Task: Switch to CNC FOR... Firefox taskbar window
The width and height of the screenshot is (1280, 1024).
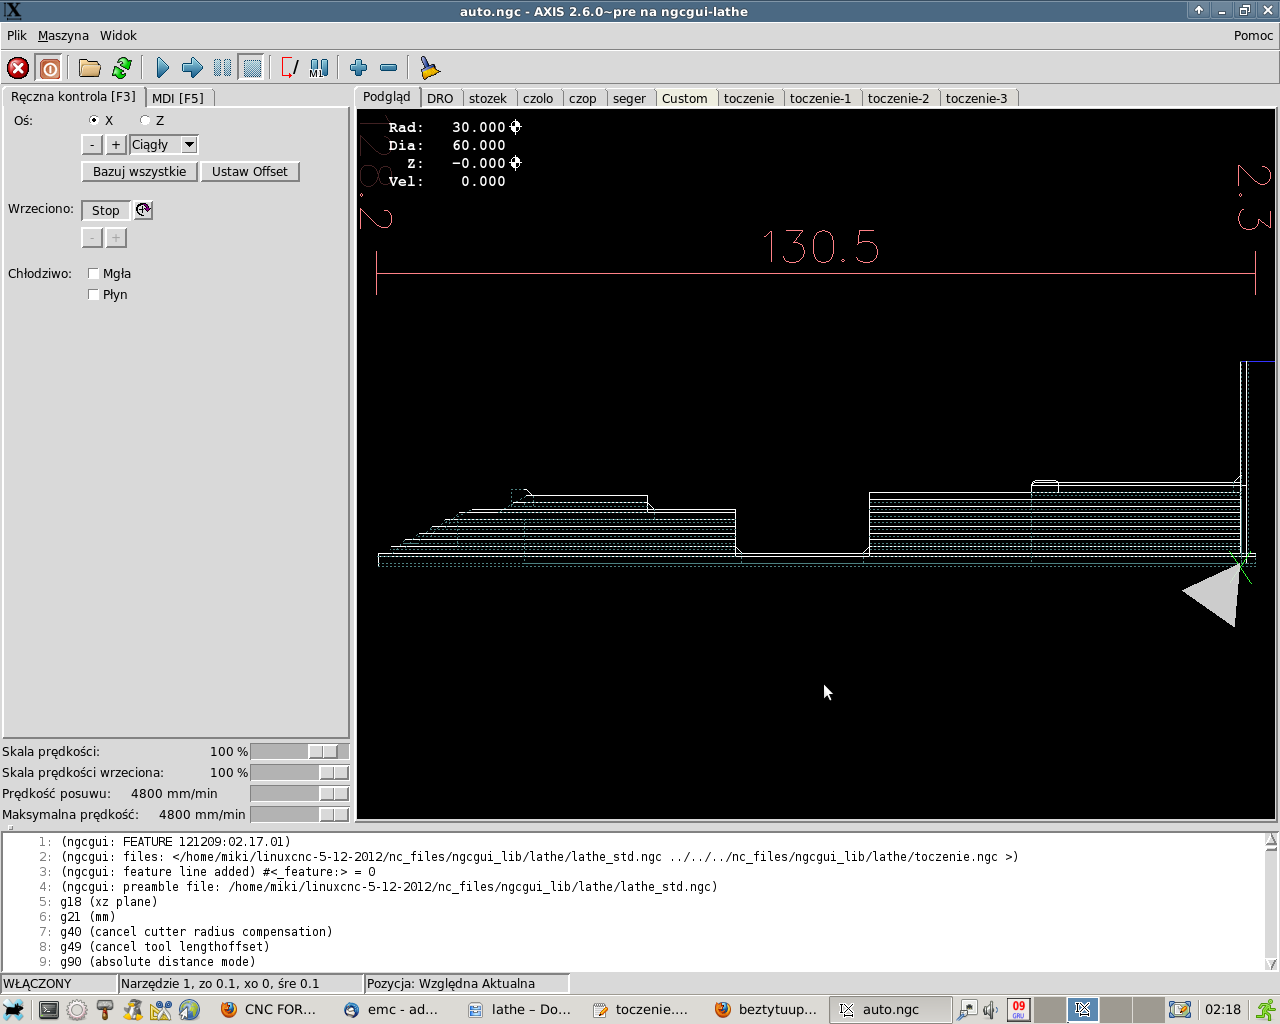Action: tap(269, 1010)
